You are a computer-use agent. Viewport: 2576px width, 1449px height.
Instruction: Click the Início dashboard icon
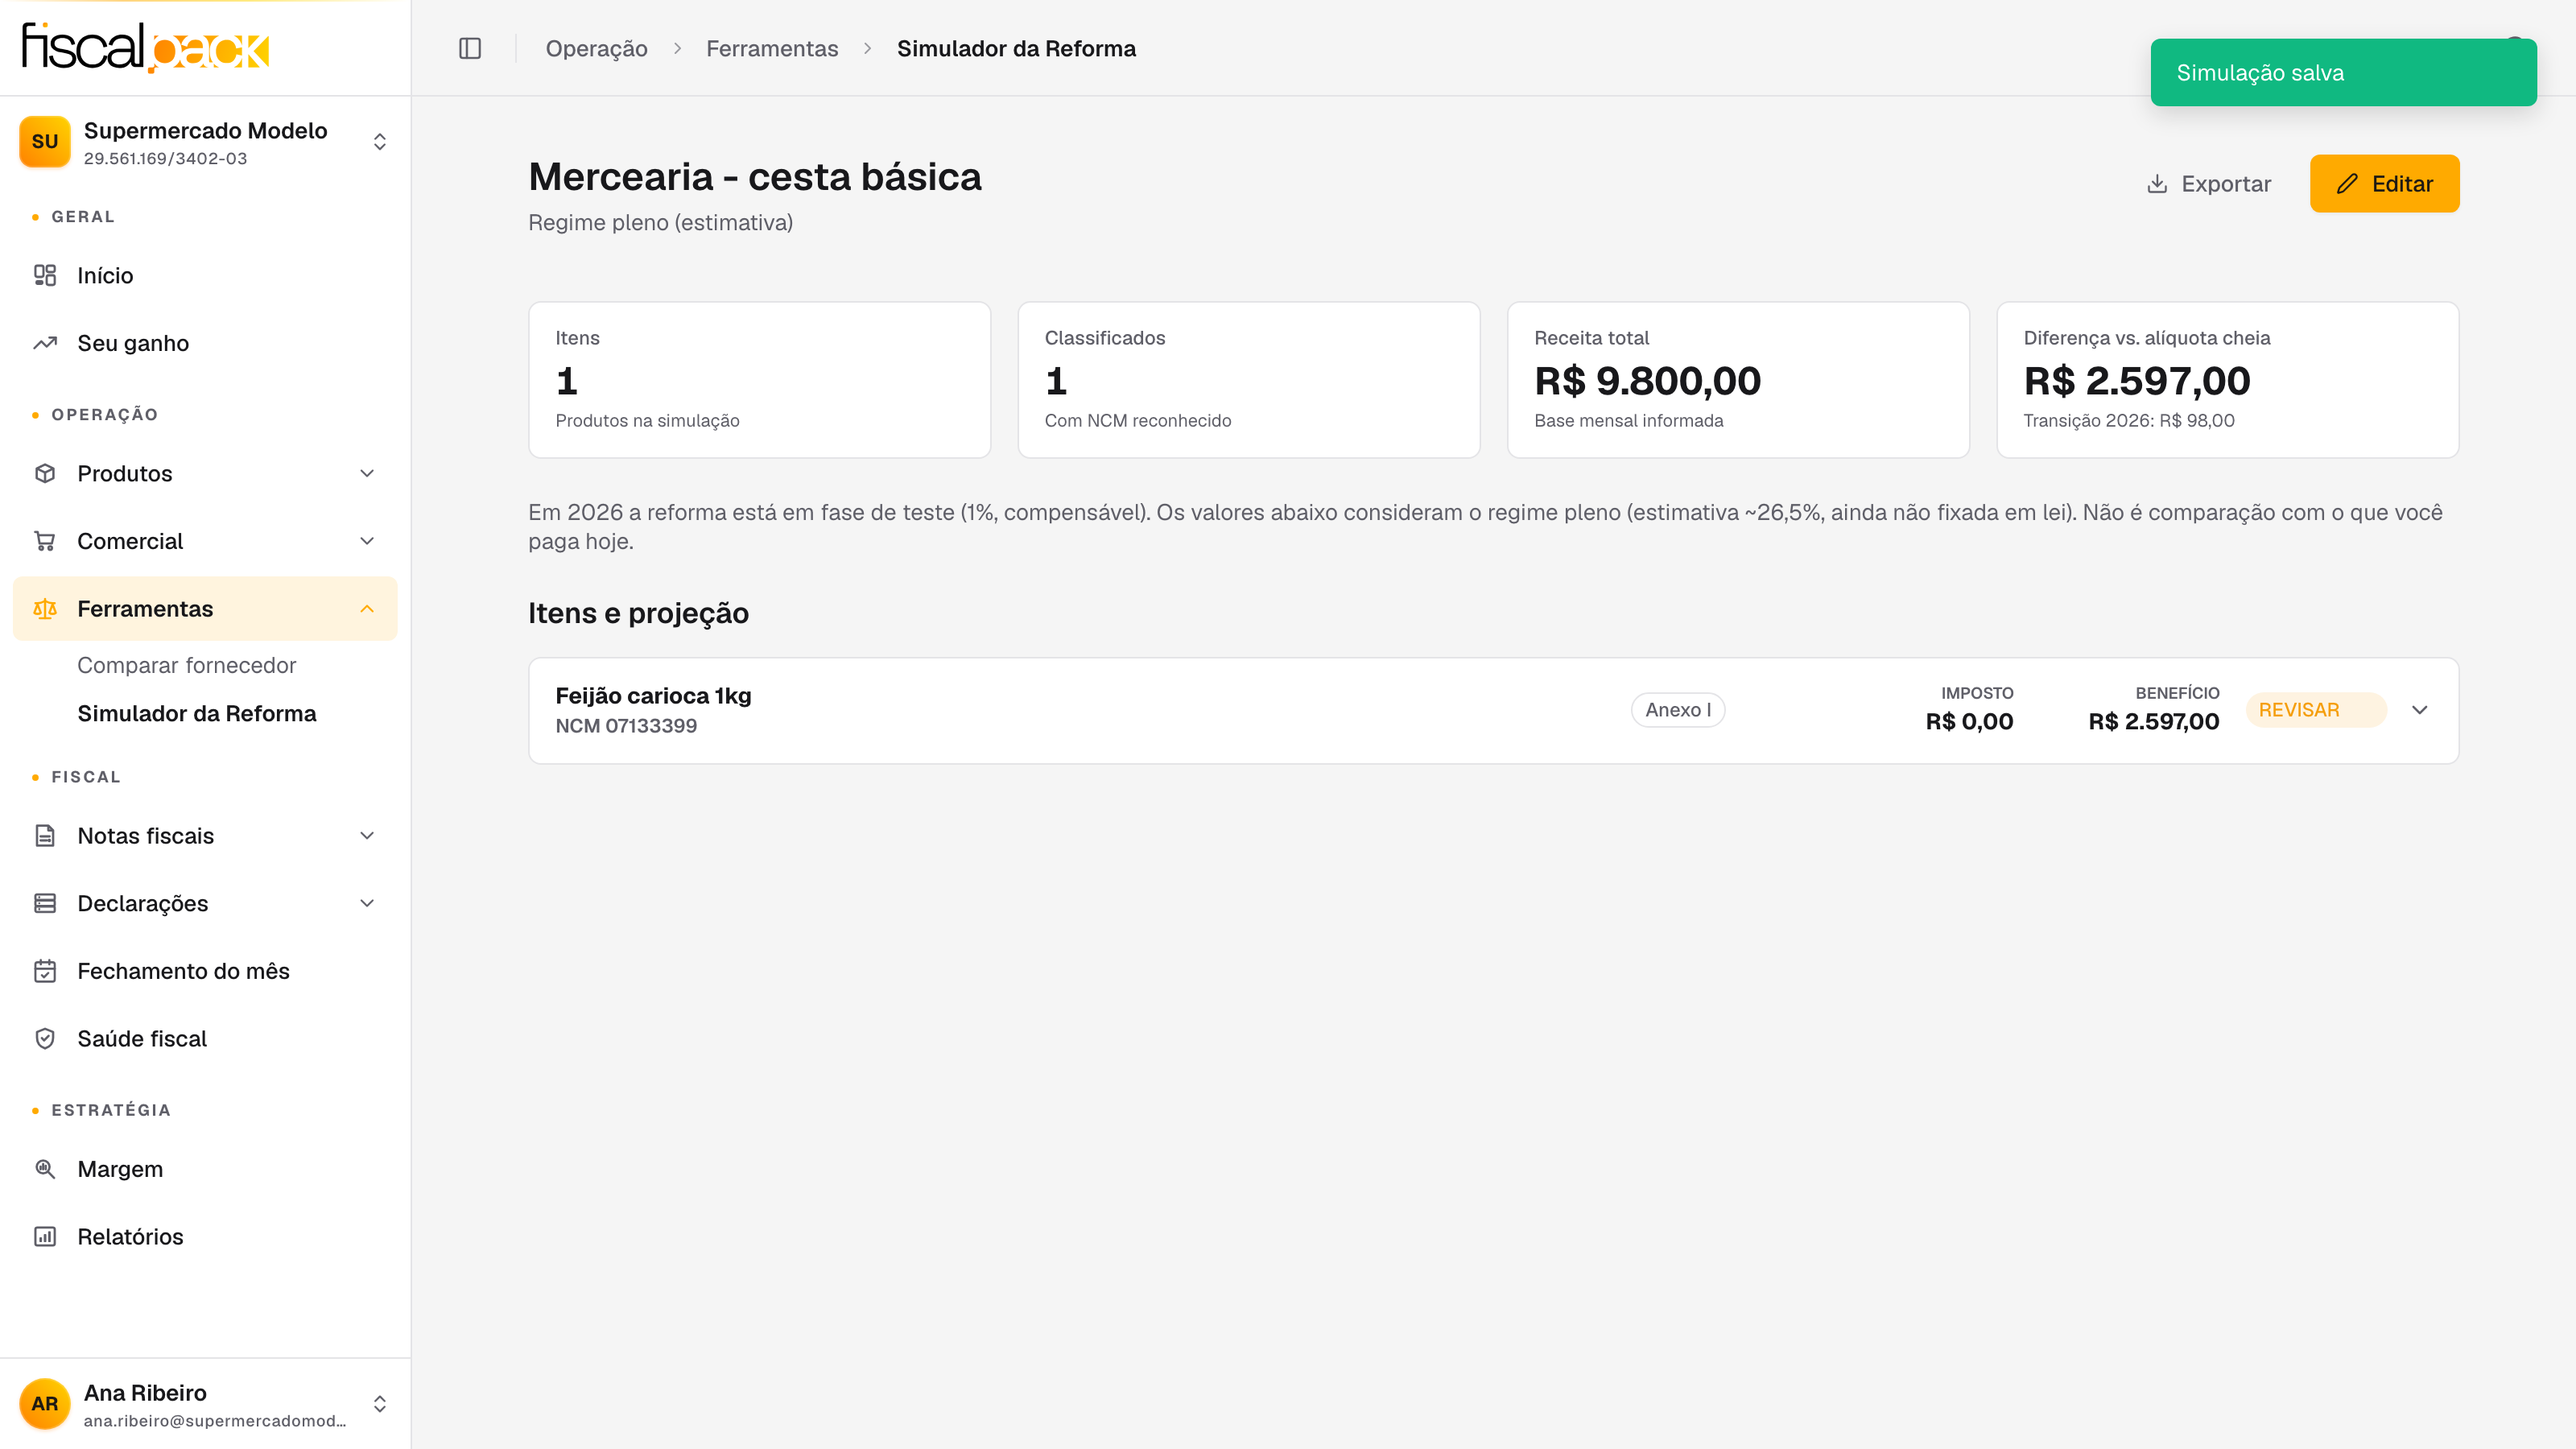[45, 275]
